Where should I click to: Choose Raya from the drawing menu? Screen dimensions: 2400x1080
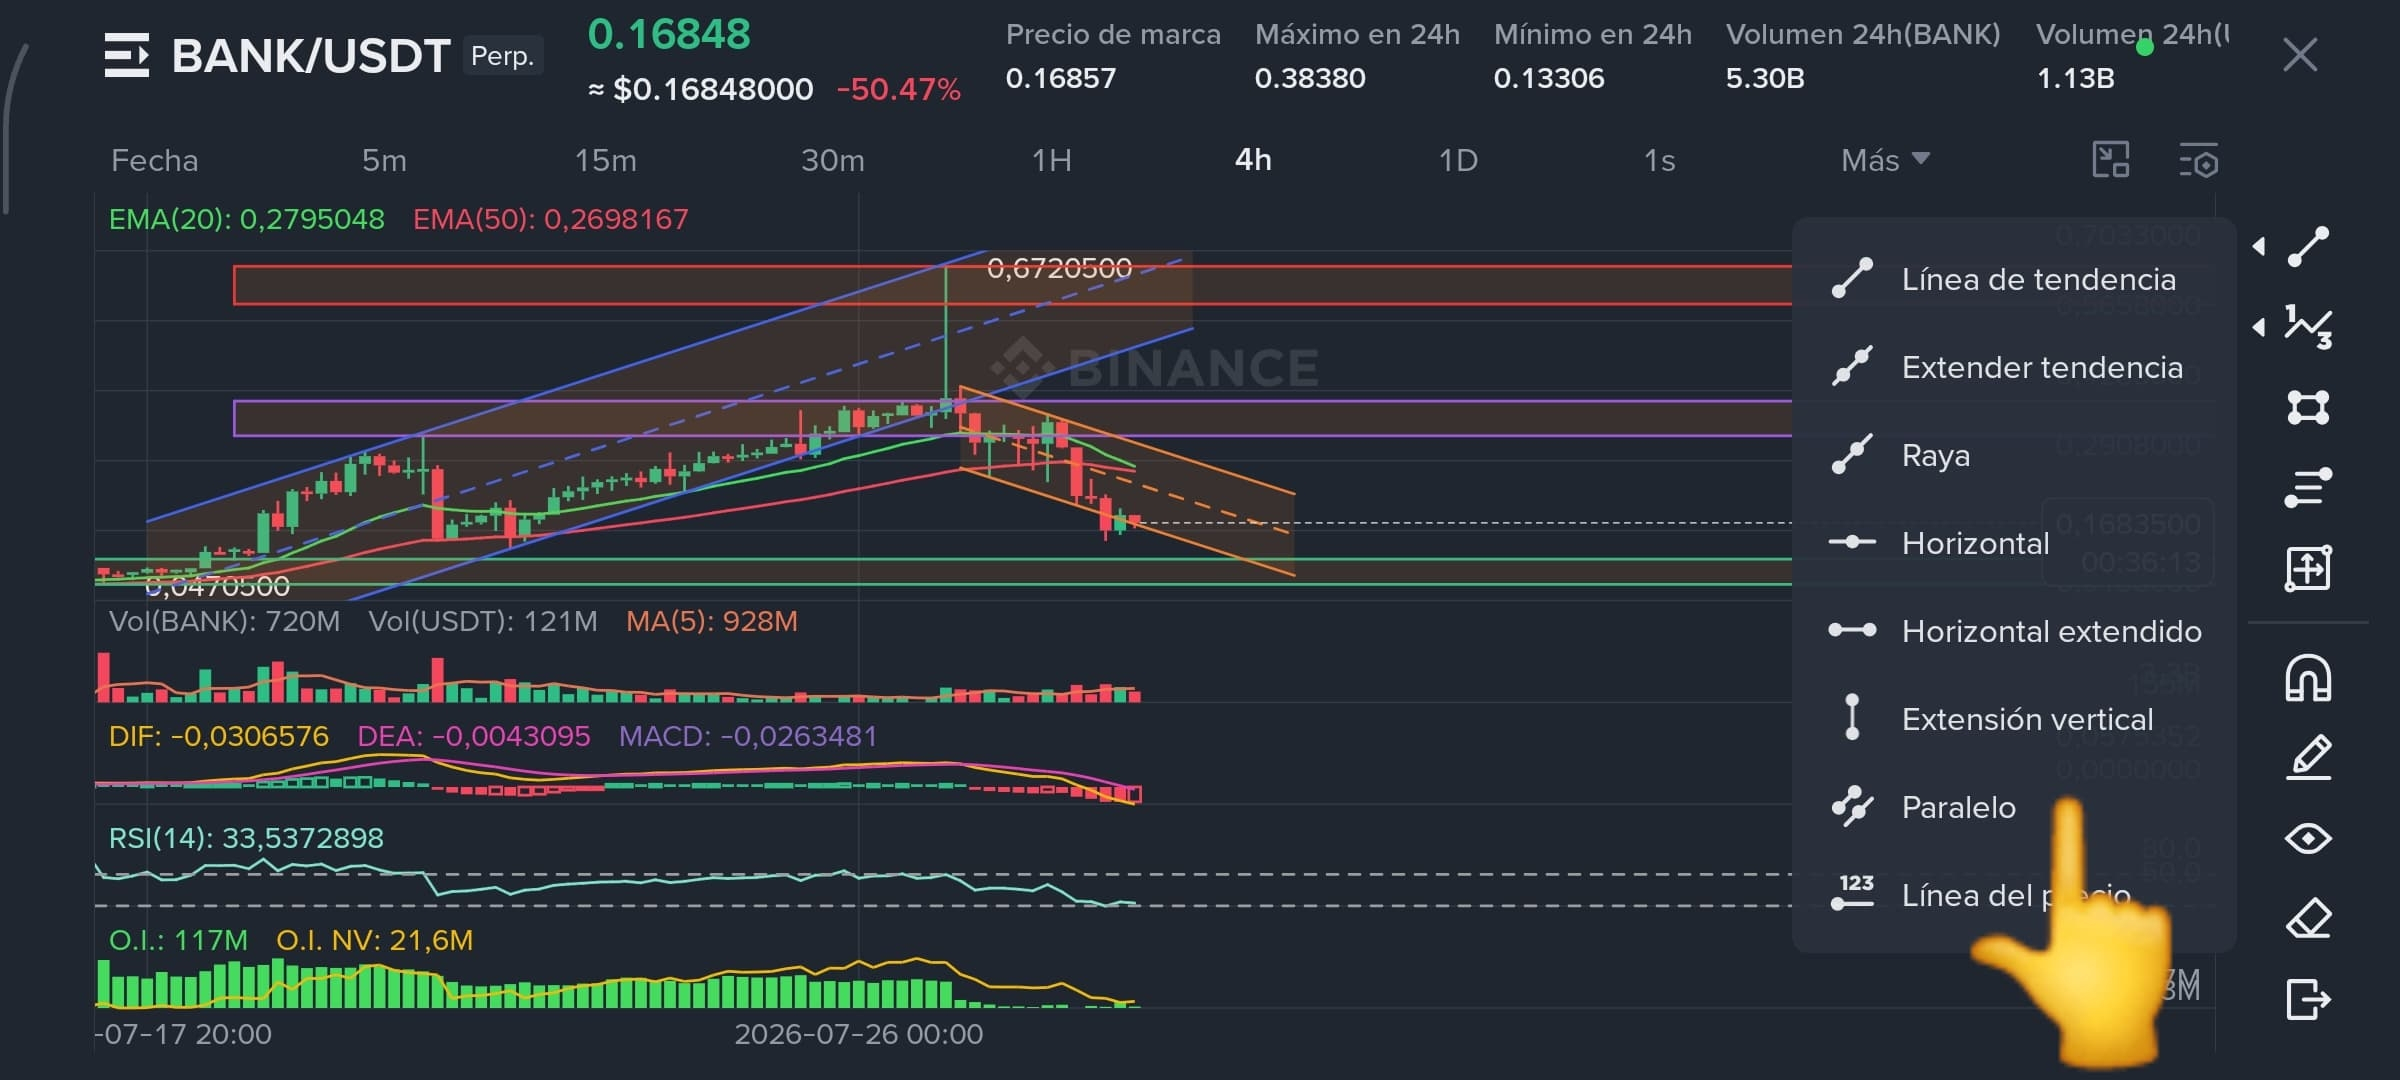pos(2015,455)
